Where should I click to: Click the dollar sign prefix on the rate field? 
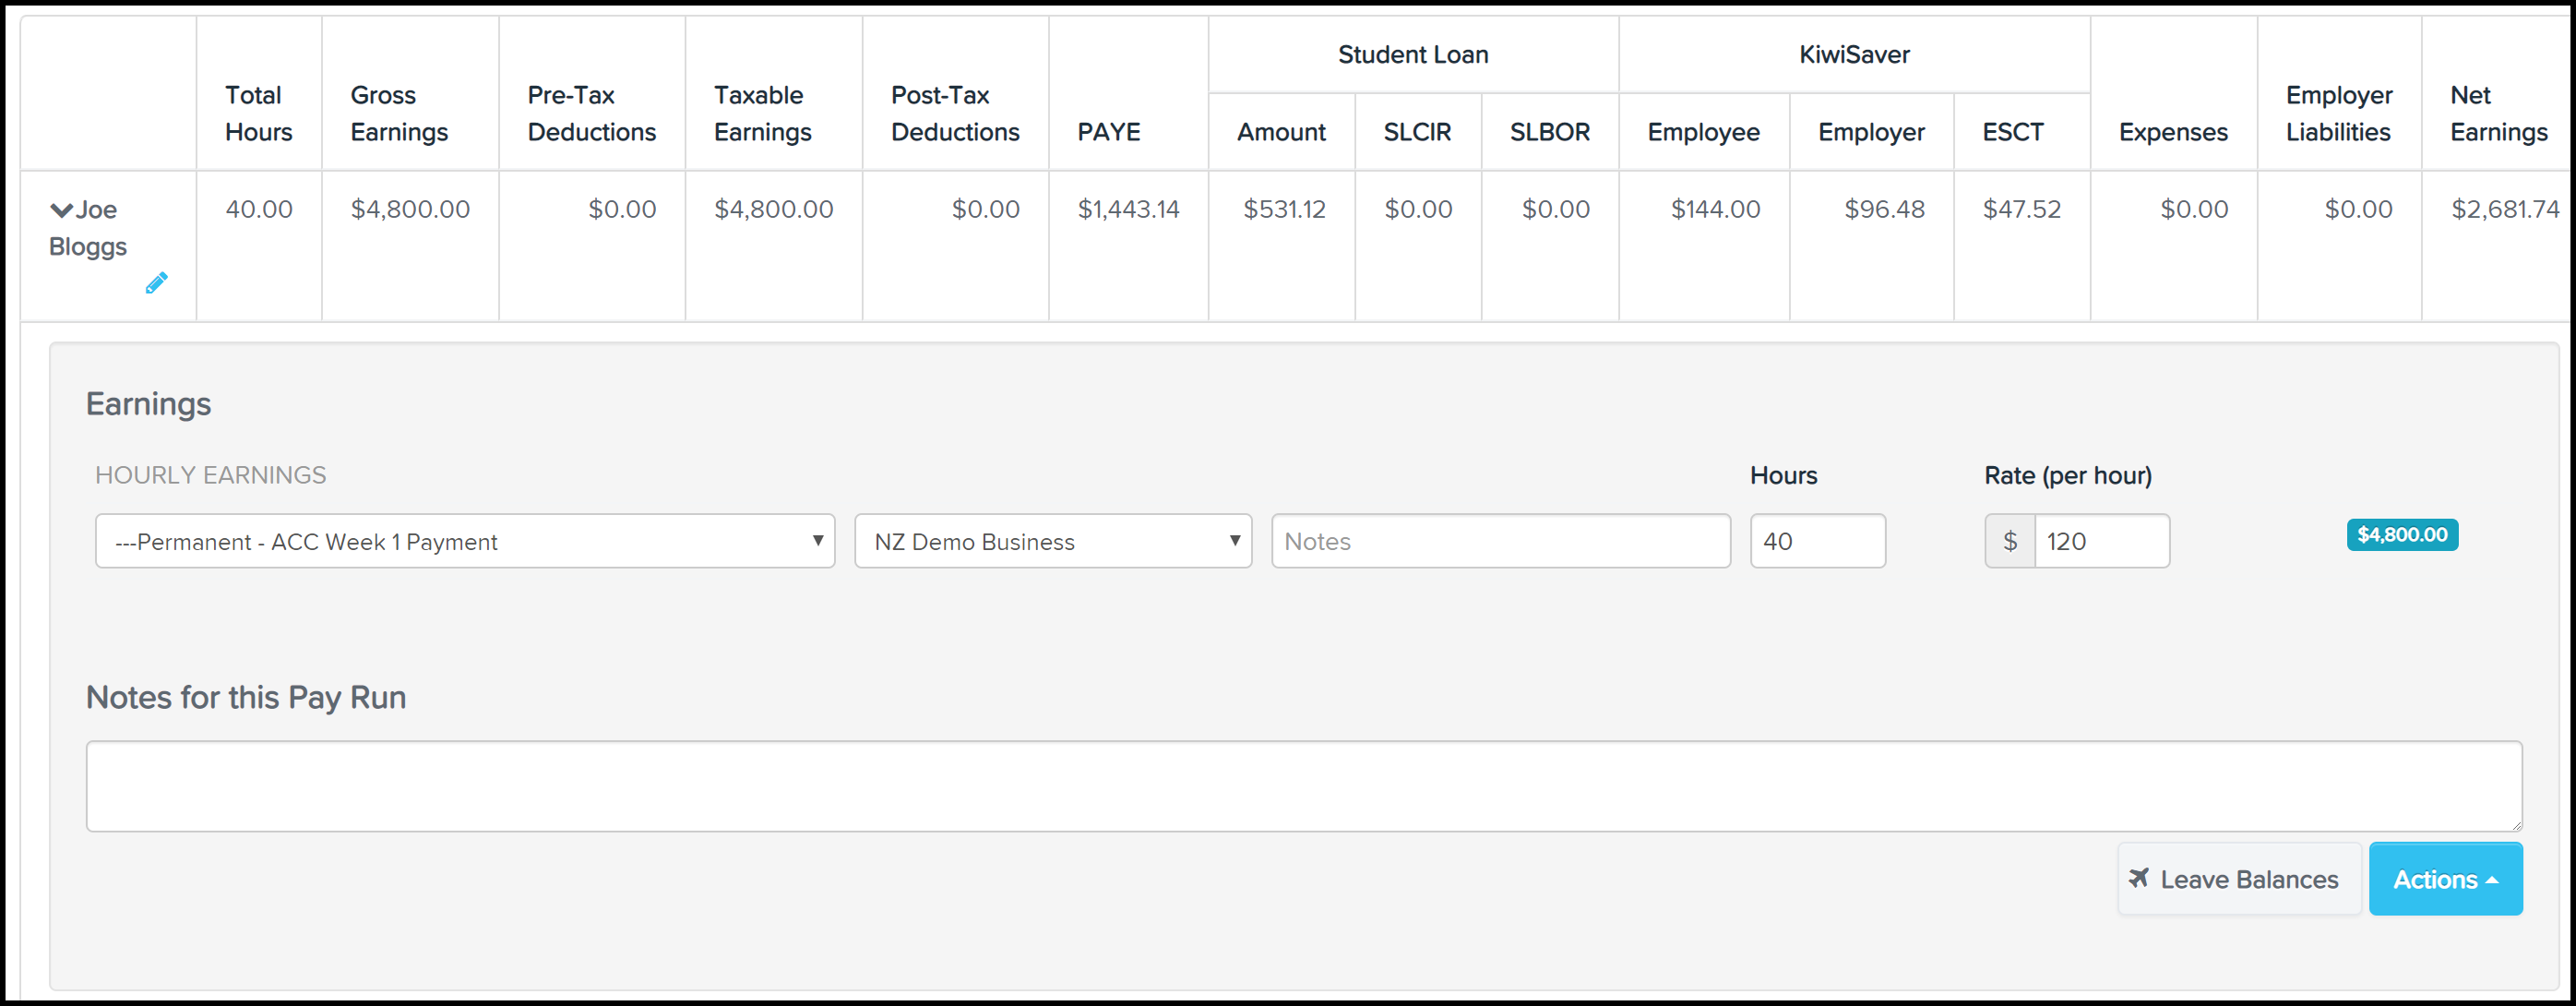pos(2009,541)
